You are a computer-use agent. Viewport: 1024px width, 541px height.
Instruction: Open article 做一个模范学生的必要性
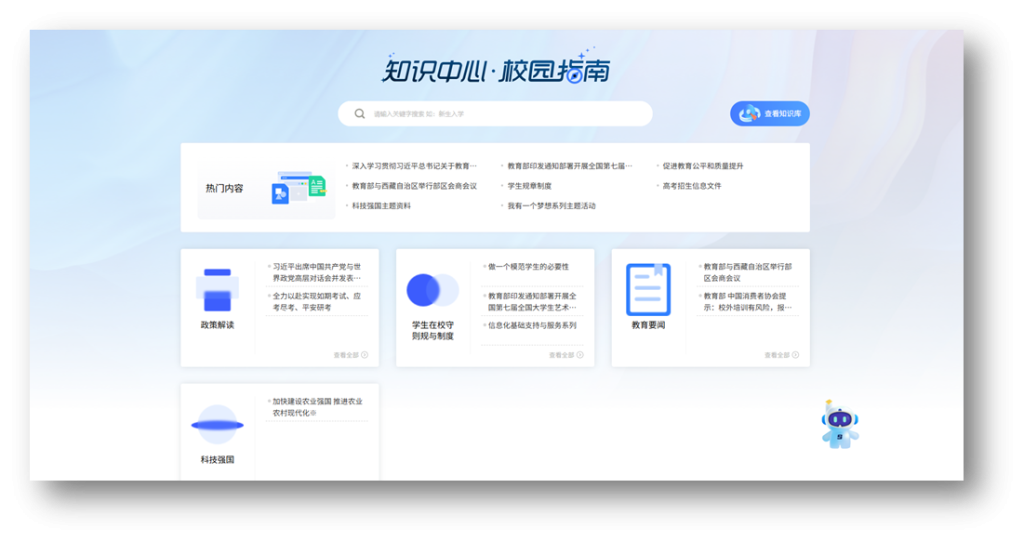(x=528, y=267)
